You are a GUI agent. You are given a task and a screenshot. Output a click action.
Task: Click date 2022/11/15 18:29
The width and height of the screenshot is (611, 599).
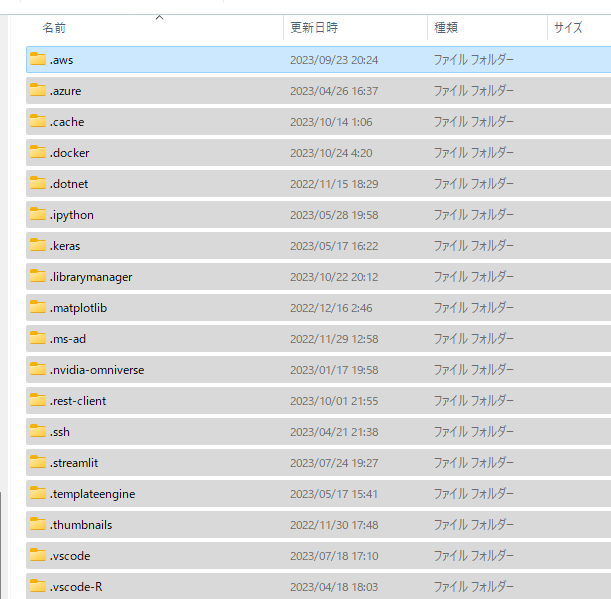click(x=334, y=184)
